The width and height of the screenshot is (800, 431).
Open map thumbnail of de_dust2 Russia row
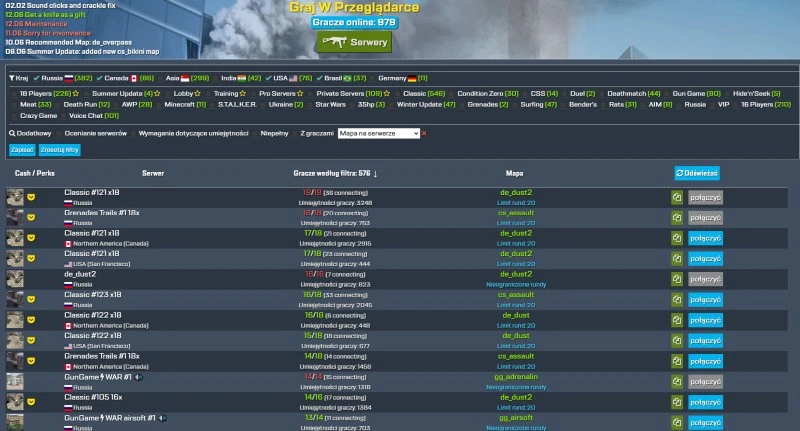click(15, 279)
